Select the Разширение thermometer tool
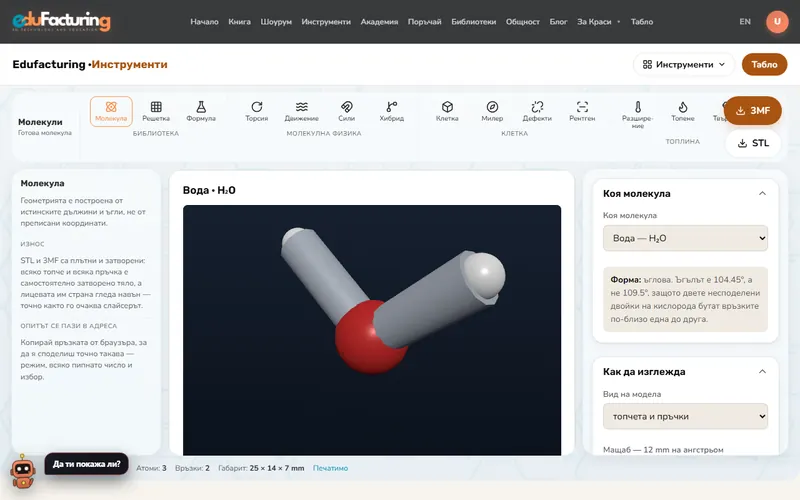This screenshot has height=500, width=800. click(x=638, y=115)
